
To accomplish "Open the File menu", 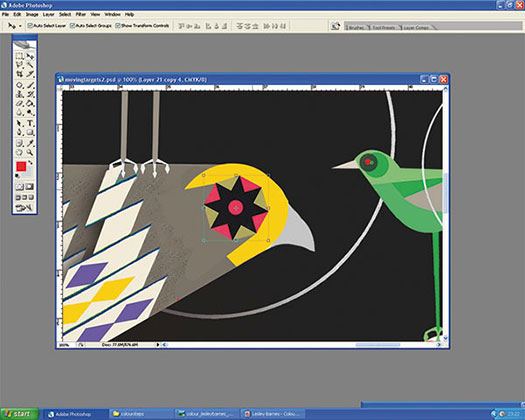I will 5,14.
